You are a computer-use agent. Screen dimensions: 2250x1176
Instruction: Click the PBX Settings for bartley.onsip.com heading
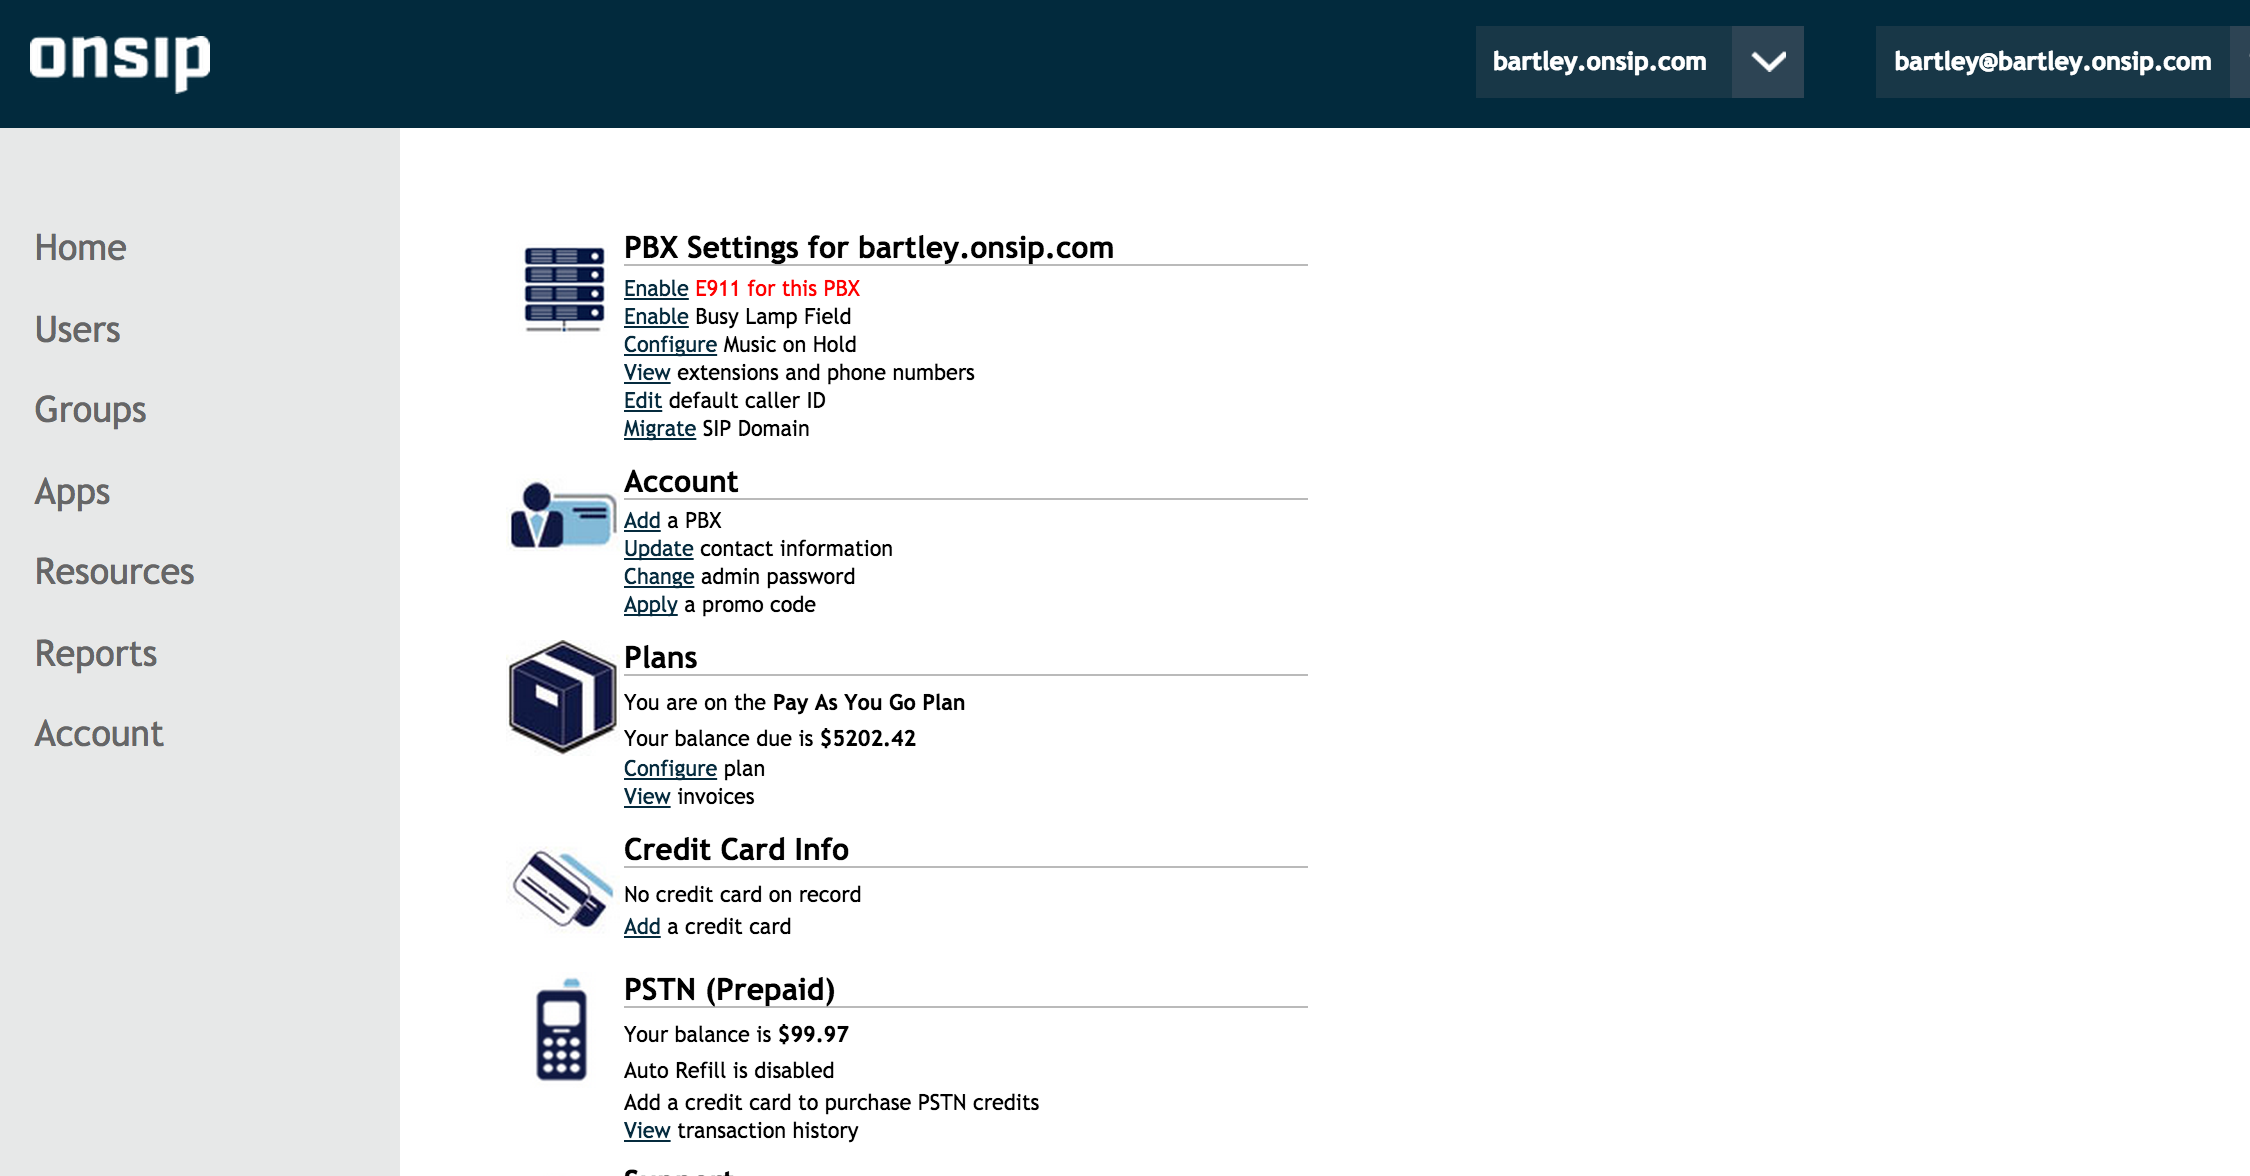pos(869,247)
